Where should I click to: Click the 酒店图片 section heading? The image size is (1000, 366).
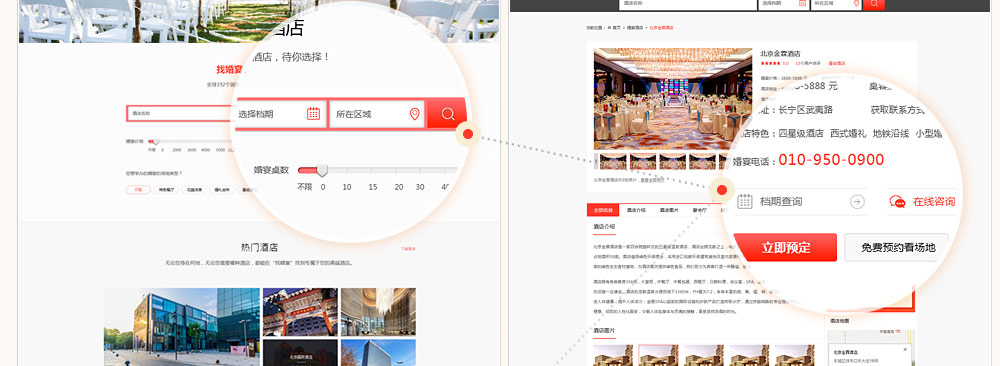(x=604, y=331)
